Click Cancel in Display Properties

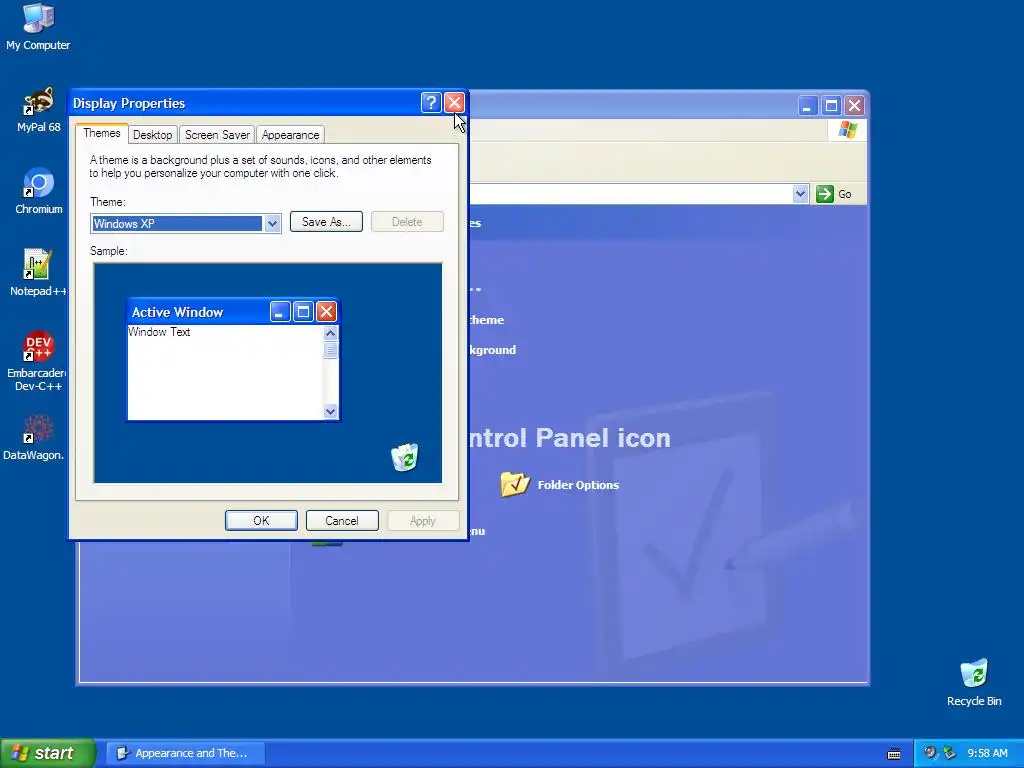coord(342,520)
